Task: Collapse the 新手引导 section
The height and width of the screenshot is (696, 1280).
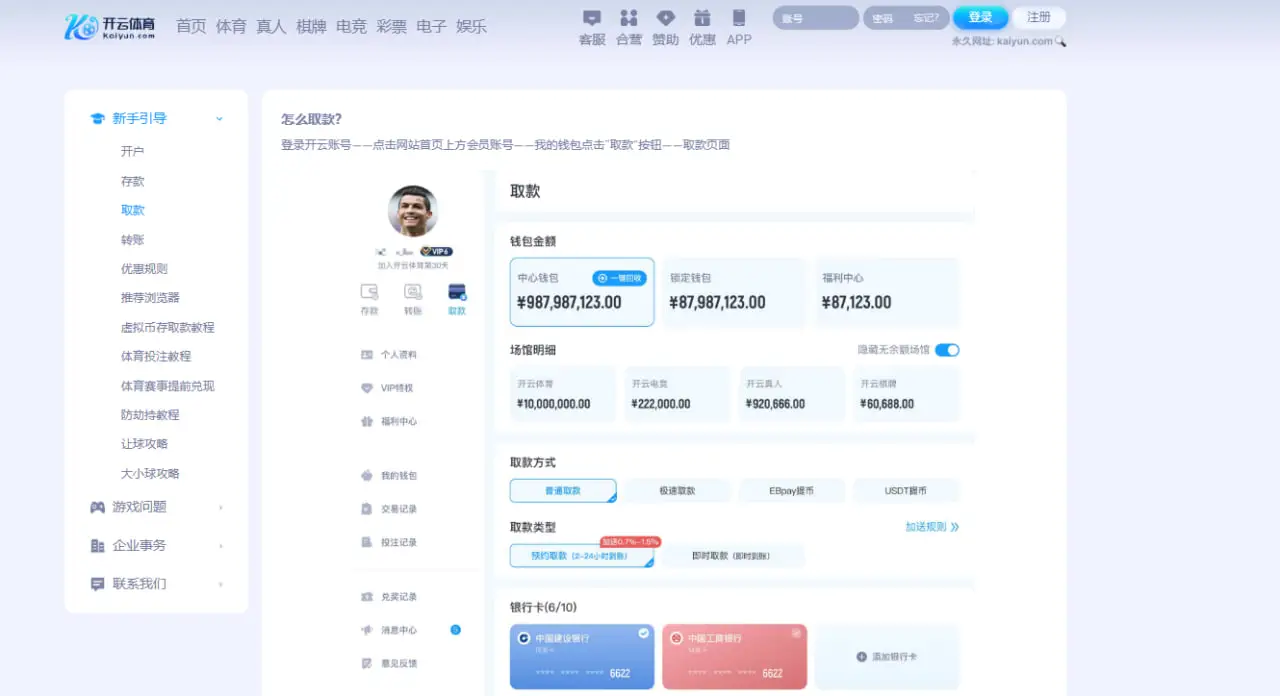Action: pyautogui.click(x=219, y=117)
